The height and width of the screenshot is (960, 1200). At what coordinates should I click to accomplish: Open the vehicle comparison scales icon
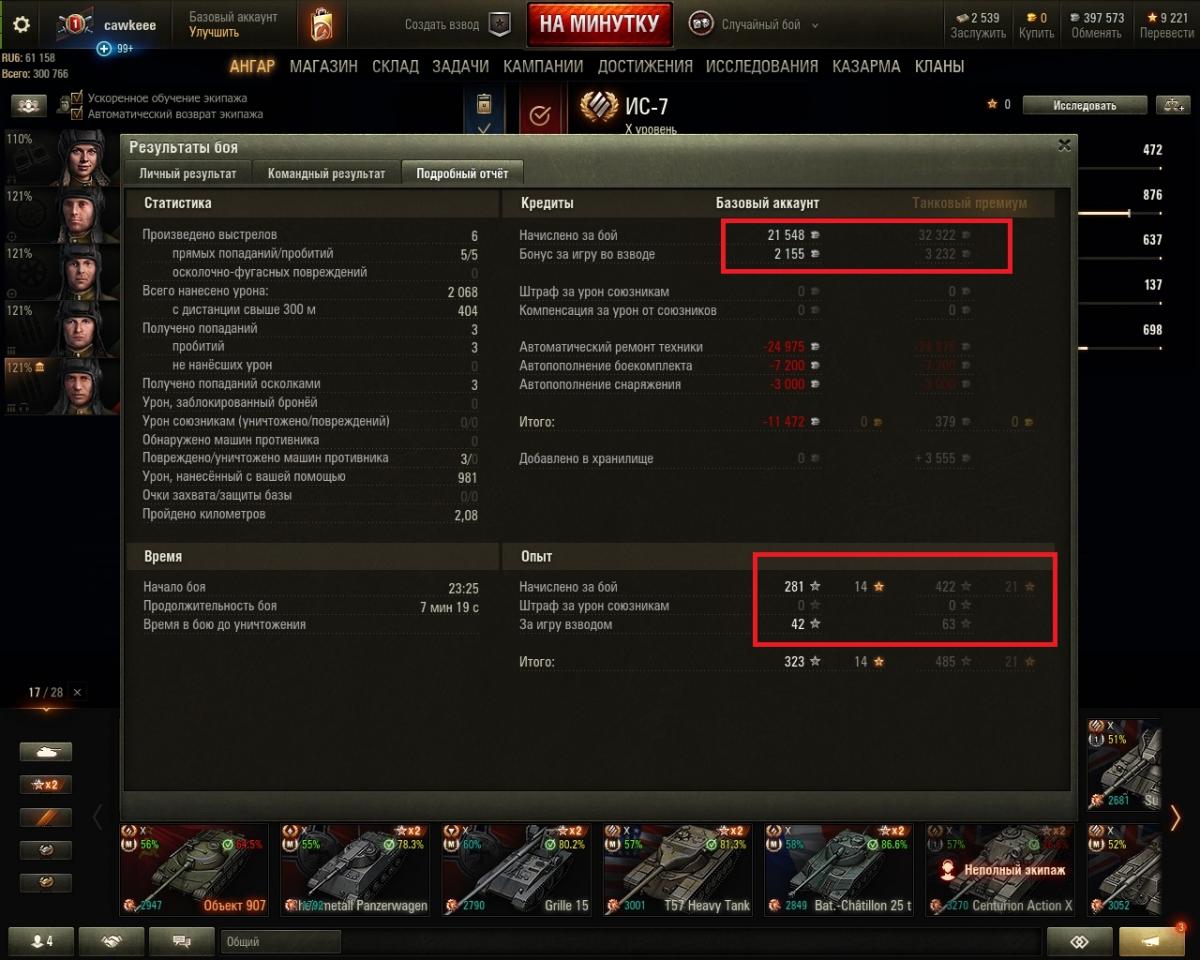coord(1172,105)
